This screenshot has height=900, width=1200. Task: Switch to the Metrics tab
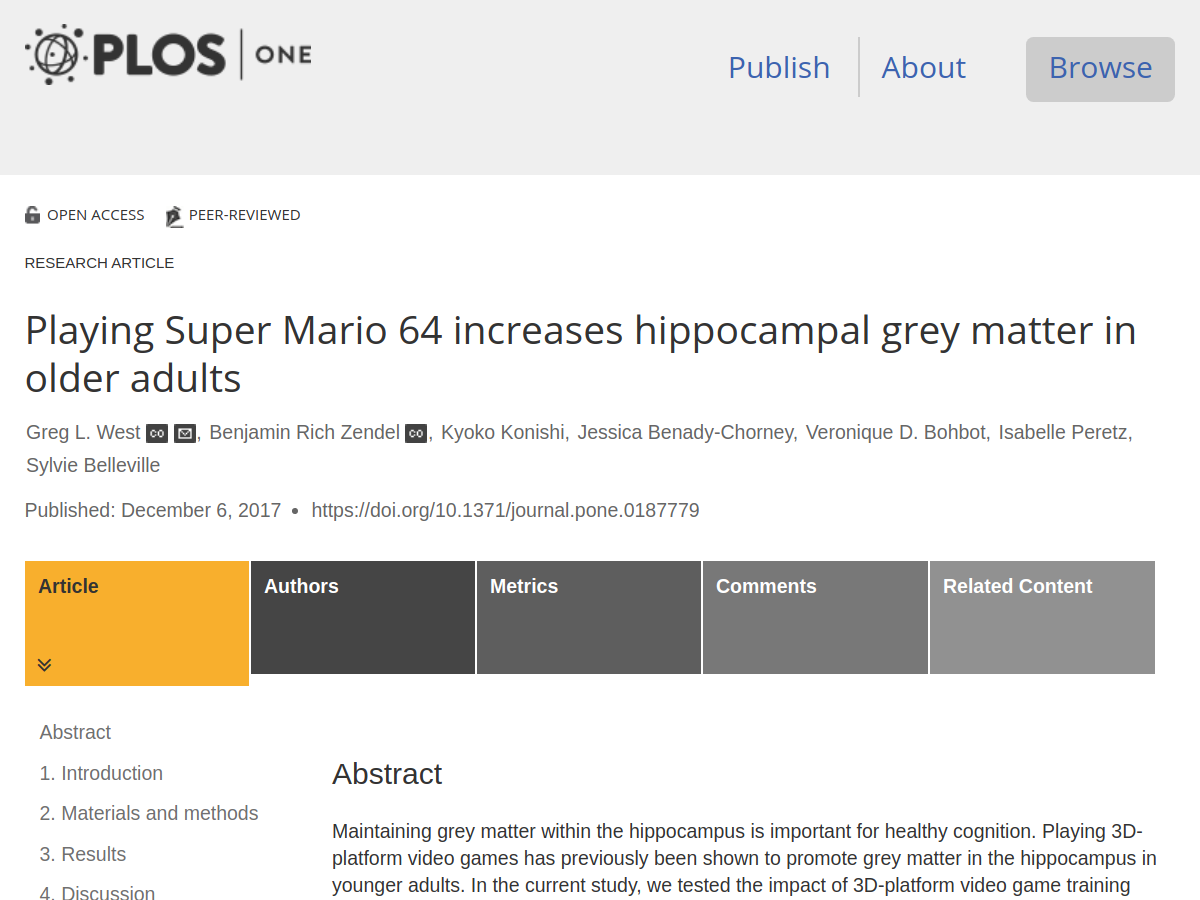[588, 617]
